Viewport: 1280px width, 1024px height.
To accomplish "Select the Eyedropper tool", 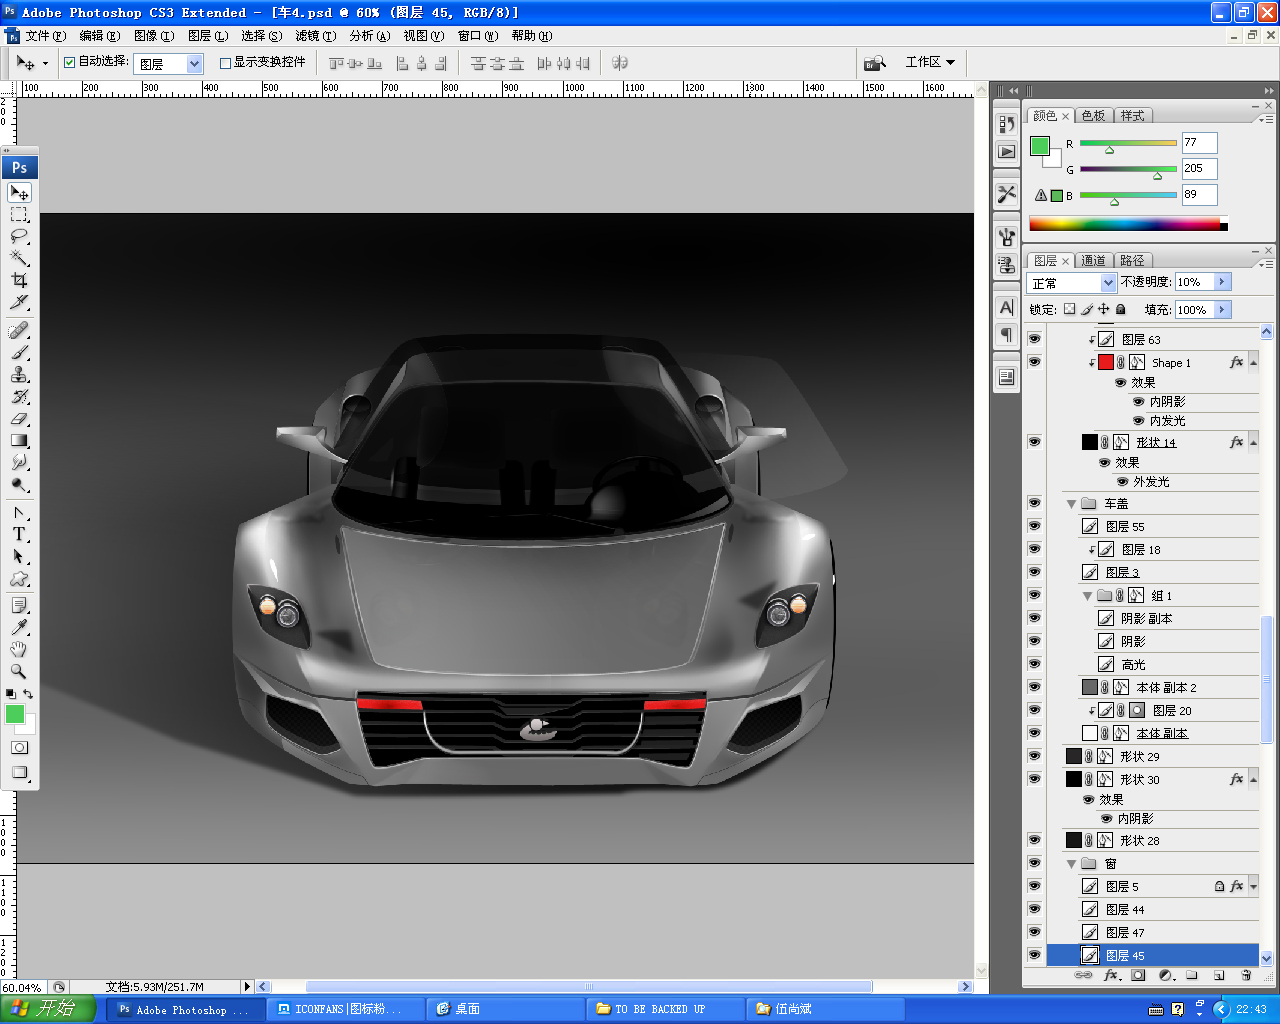I will (x=20, y=628).
